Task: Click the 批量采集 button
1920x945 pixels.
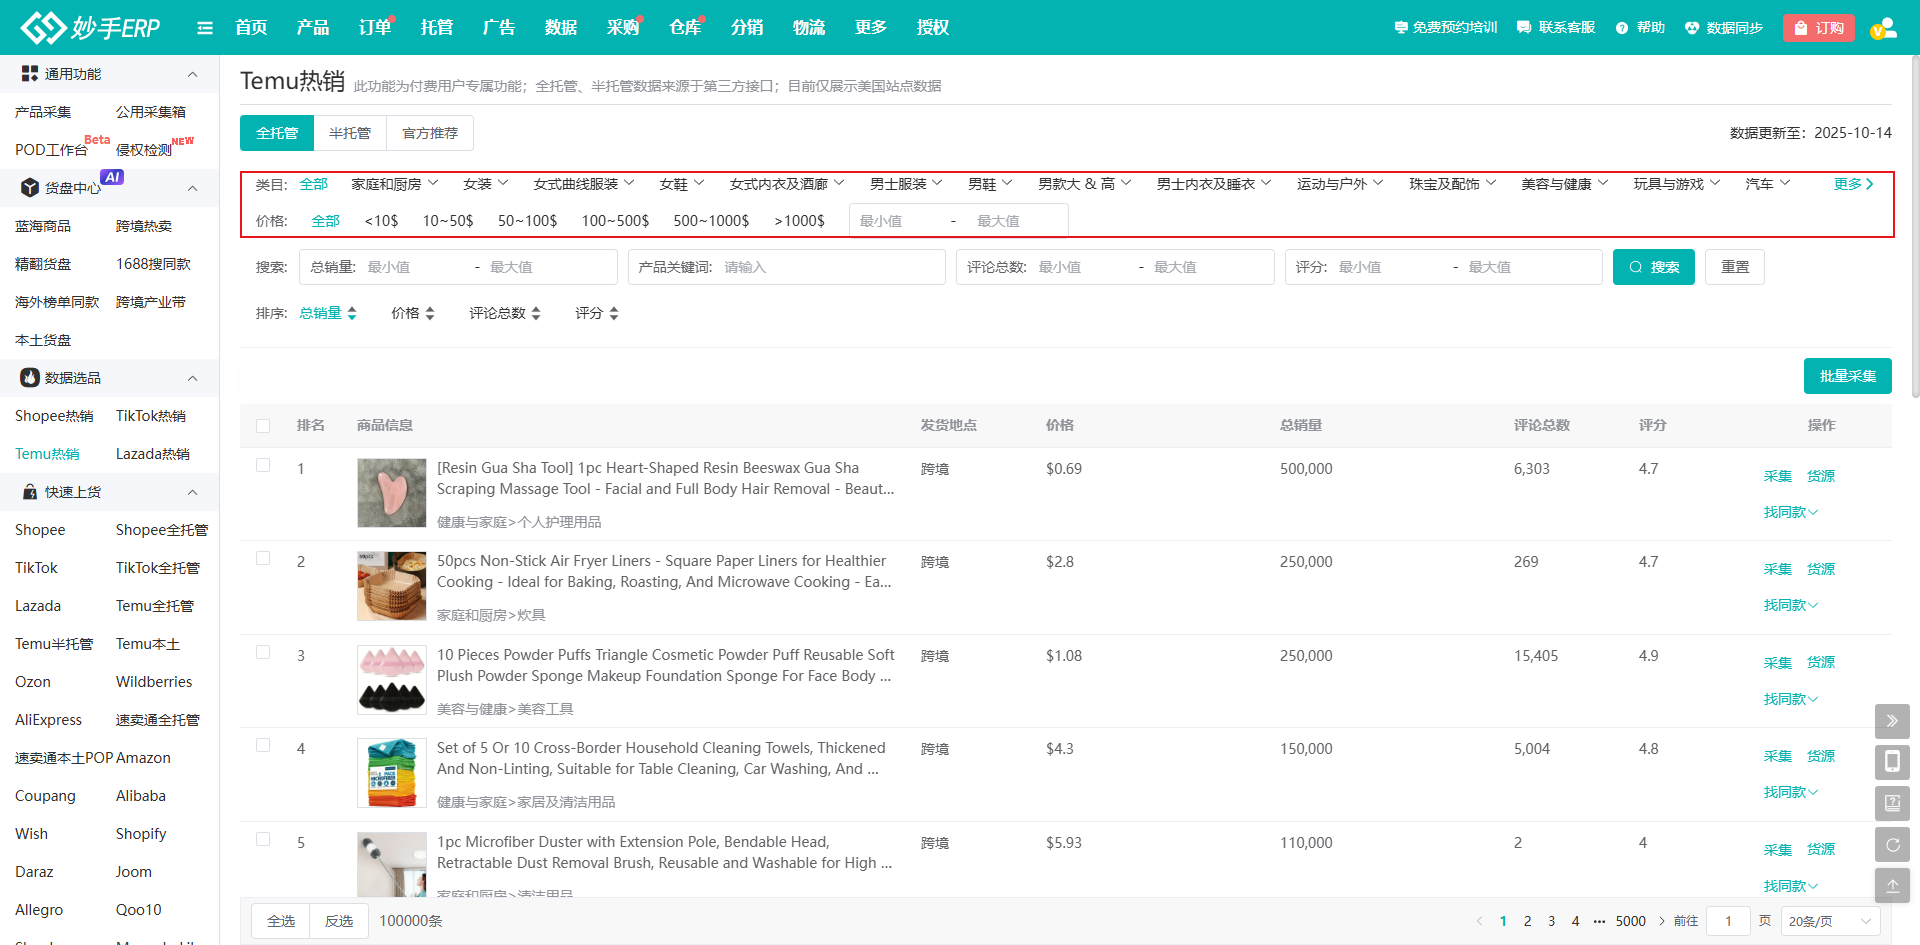Action: pyautogui.click(x=1847, y=376)
